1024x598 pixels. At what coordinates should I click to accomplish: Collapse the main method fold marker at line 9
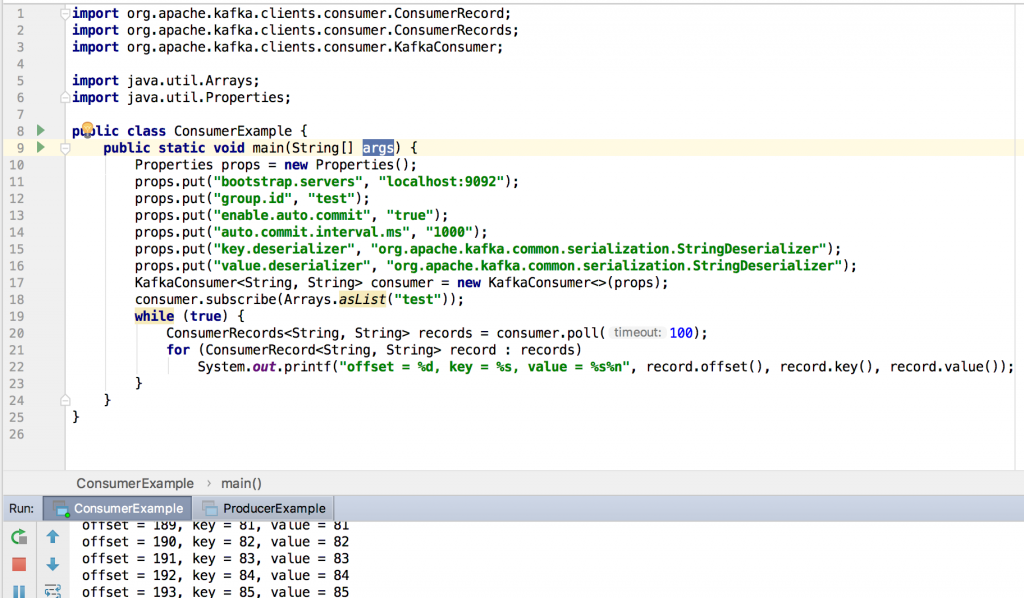pos(65,148)
